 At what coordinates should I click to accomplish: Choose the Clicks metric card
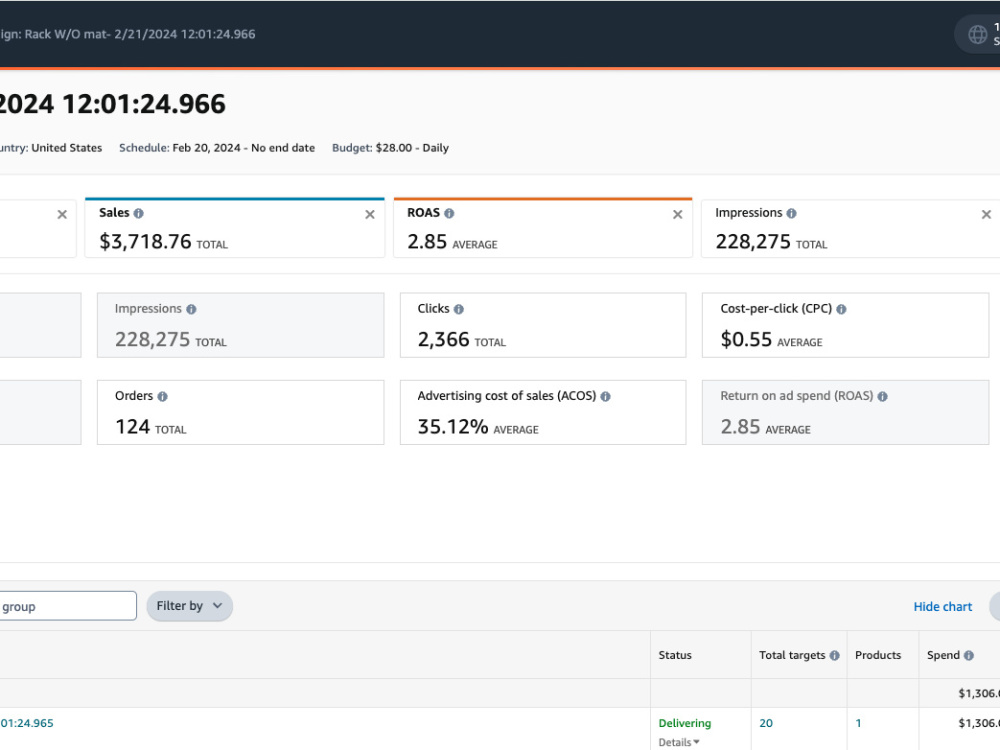[543, 325]
